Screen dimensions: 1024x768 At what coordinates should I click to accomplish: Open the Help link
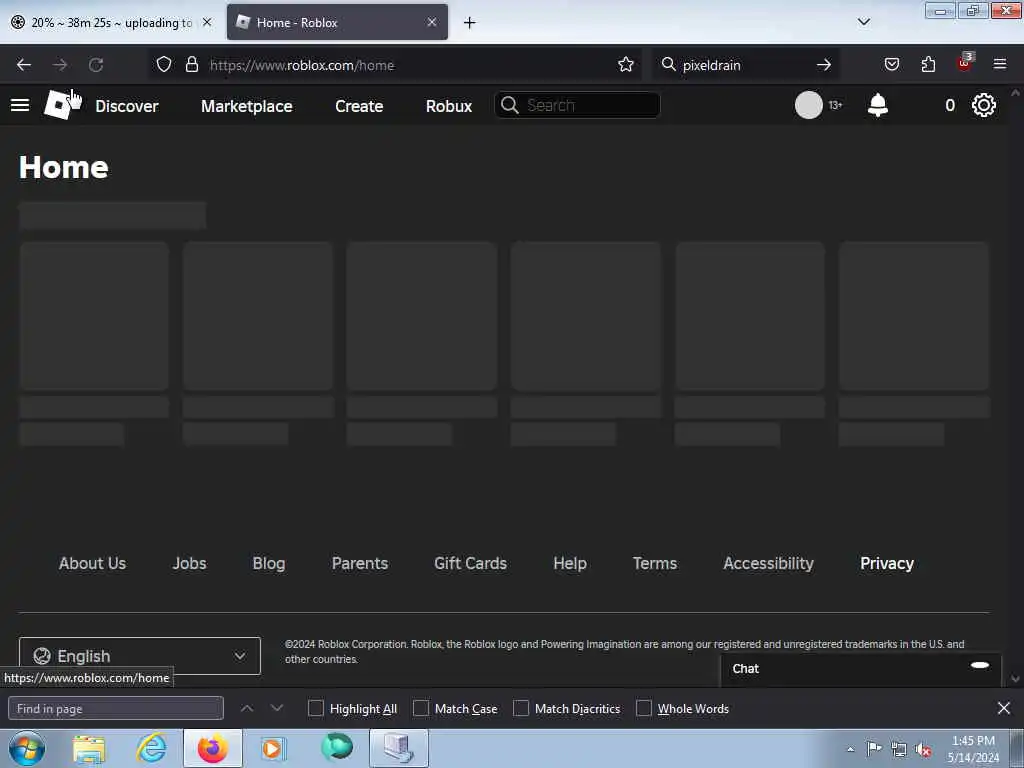(x=569, y=563)
